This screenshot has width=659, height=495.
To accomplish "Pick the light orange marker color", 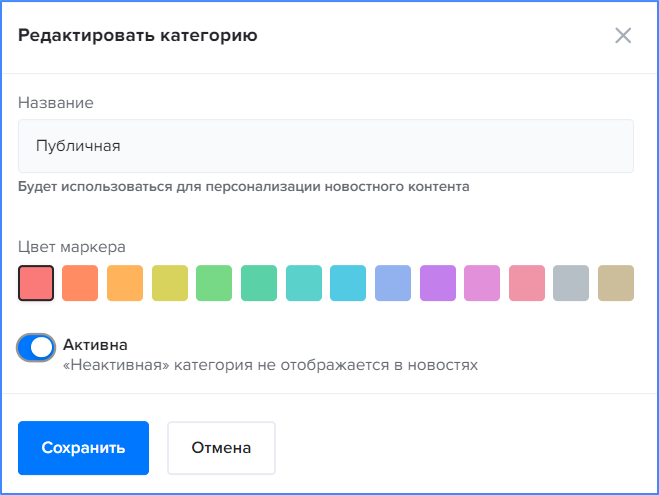I will 125,283.
